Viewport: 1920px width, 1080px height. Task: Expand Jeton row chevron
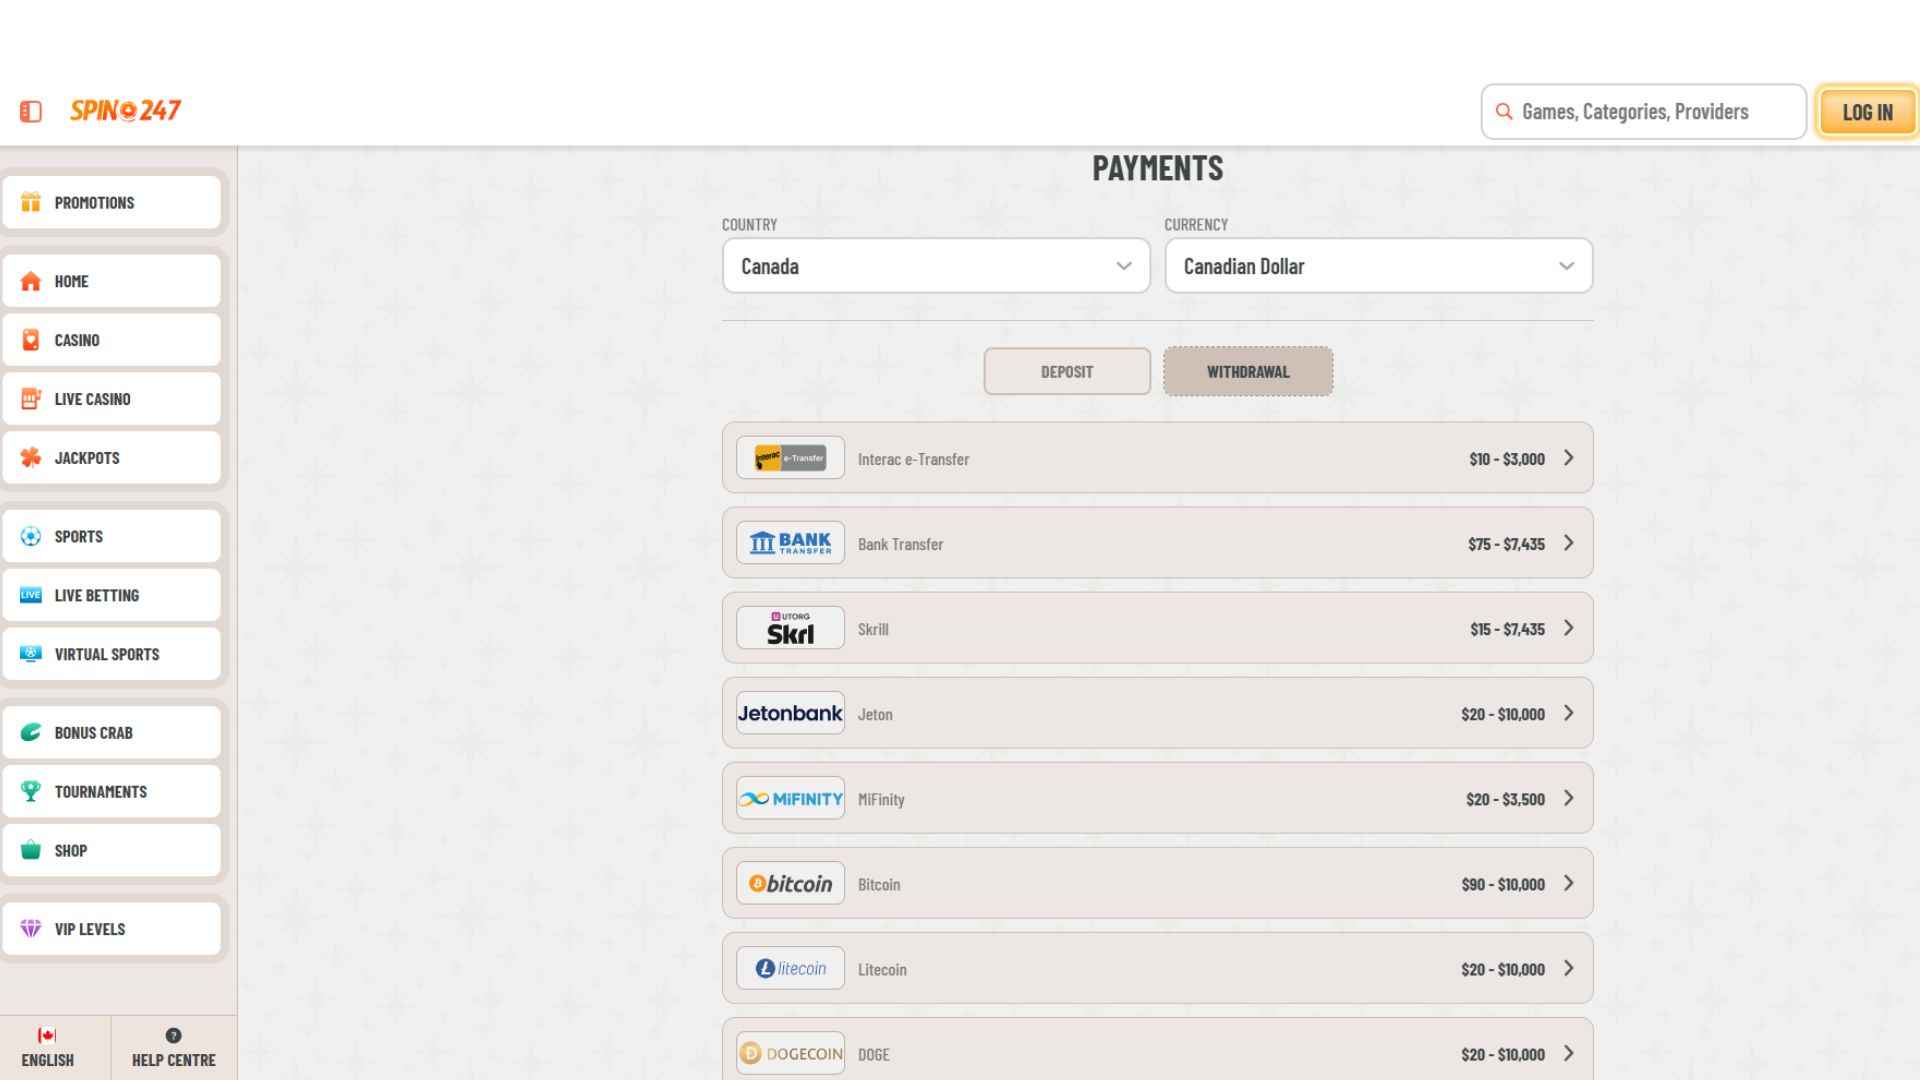click(x=1568, y=713)
